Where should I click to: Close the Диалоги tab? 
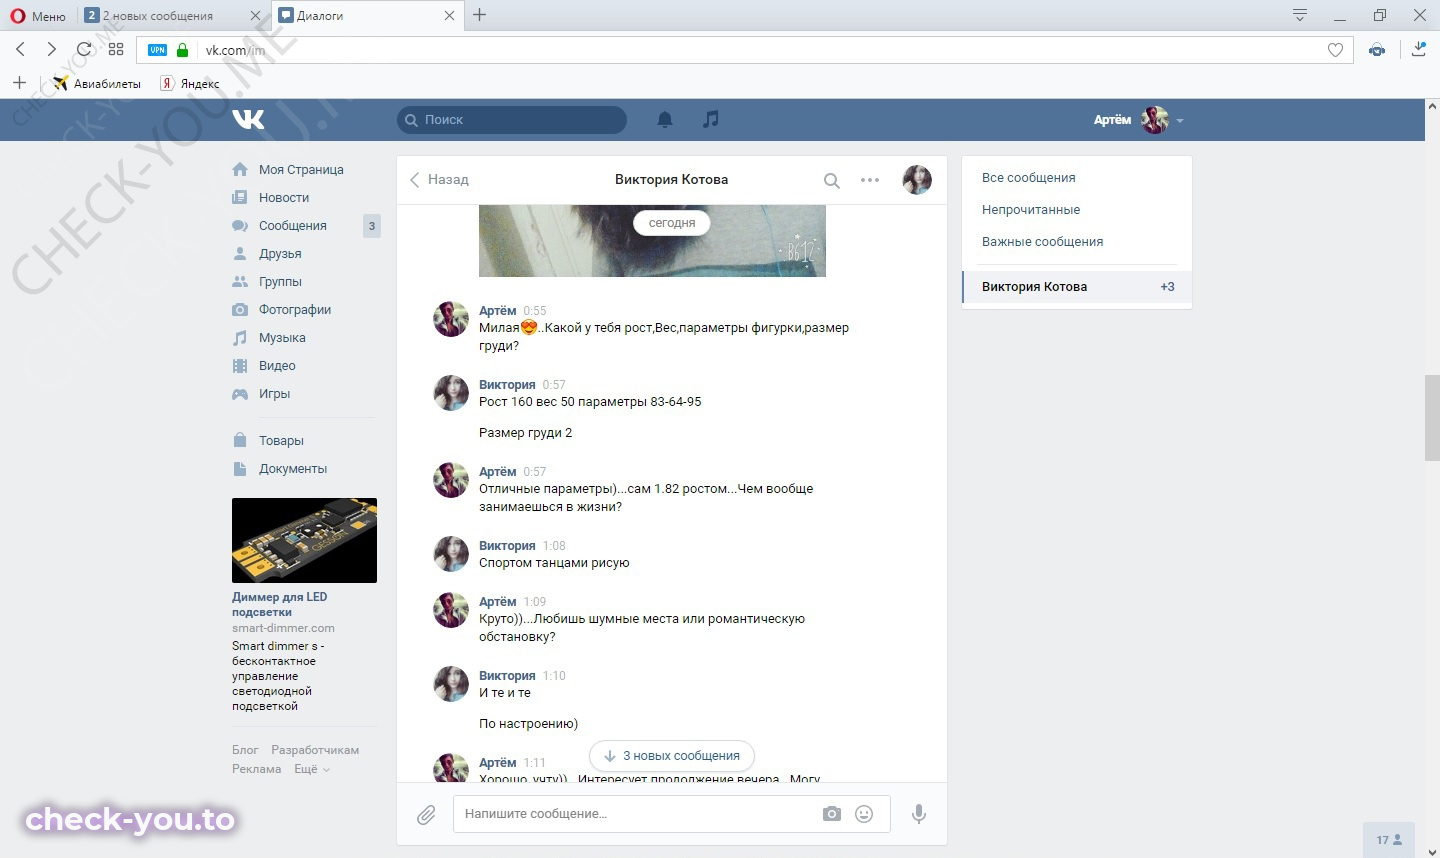click(x=449, y=16)
